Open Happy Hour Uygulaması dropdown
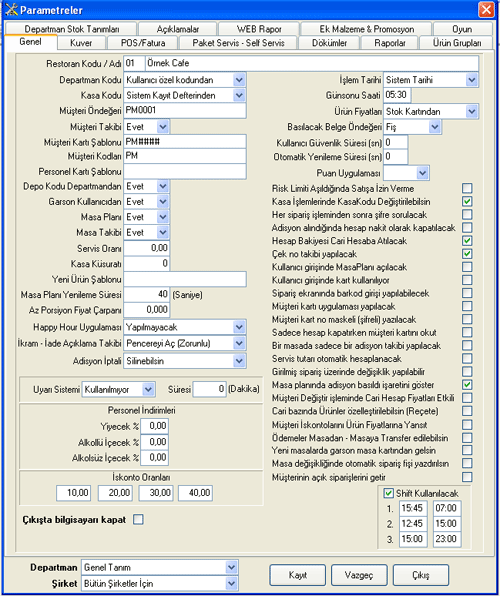Viewport: 500px width, 596px height. (239, 327)
